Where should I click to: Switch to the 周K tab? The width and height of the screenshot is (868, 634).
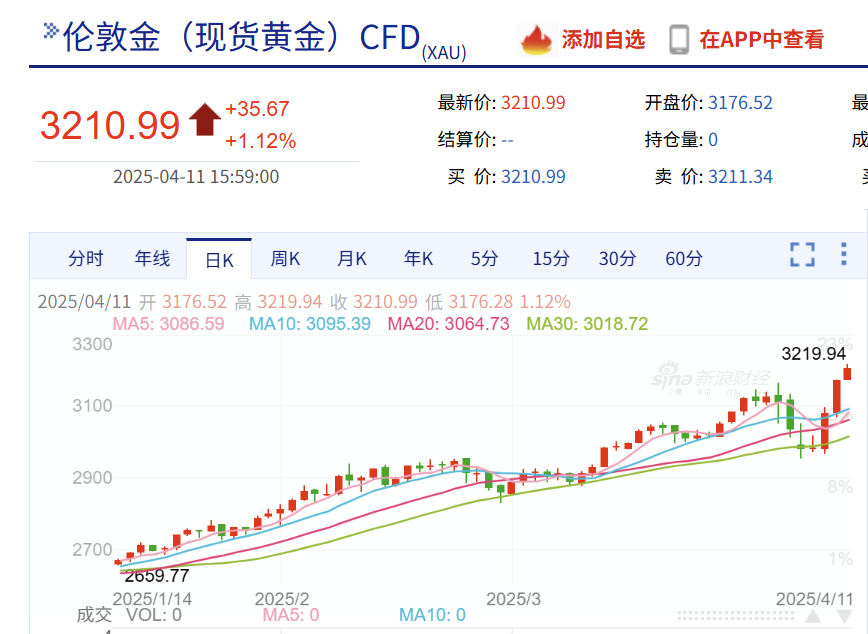(285, 258)
